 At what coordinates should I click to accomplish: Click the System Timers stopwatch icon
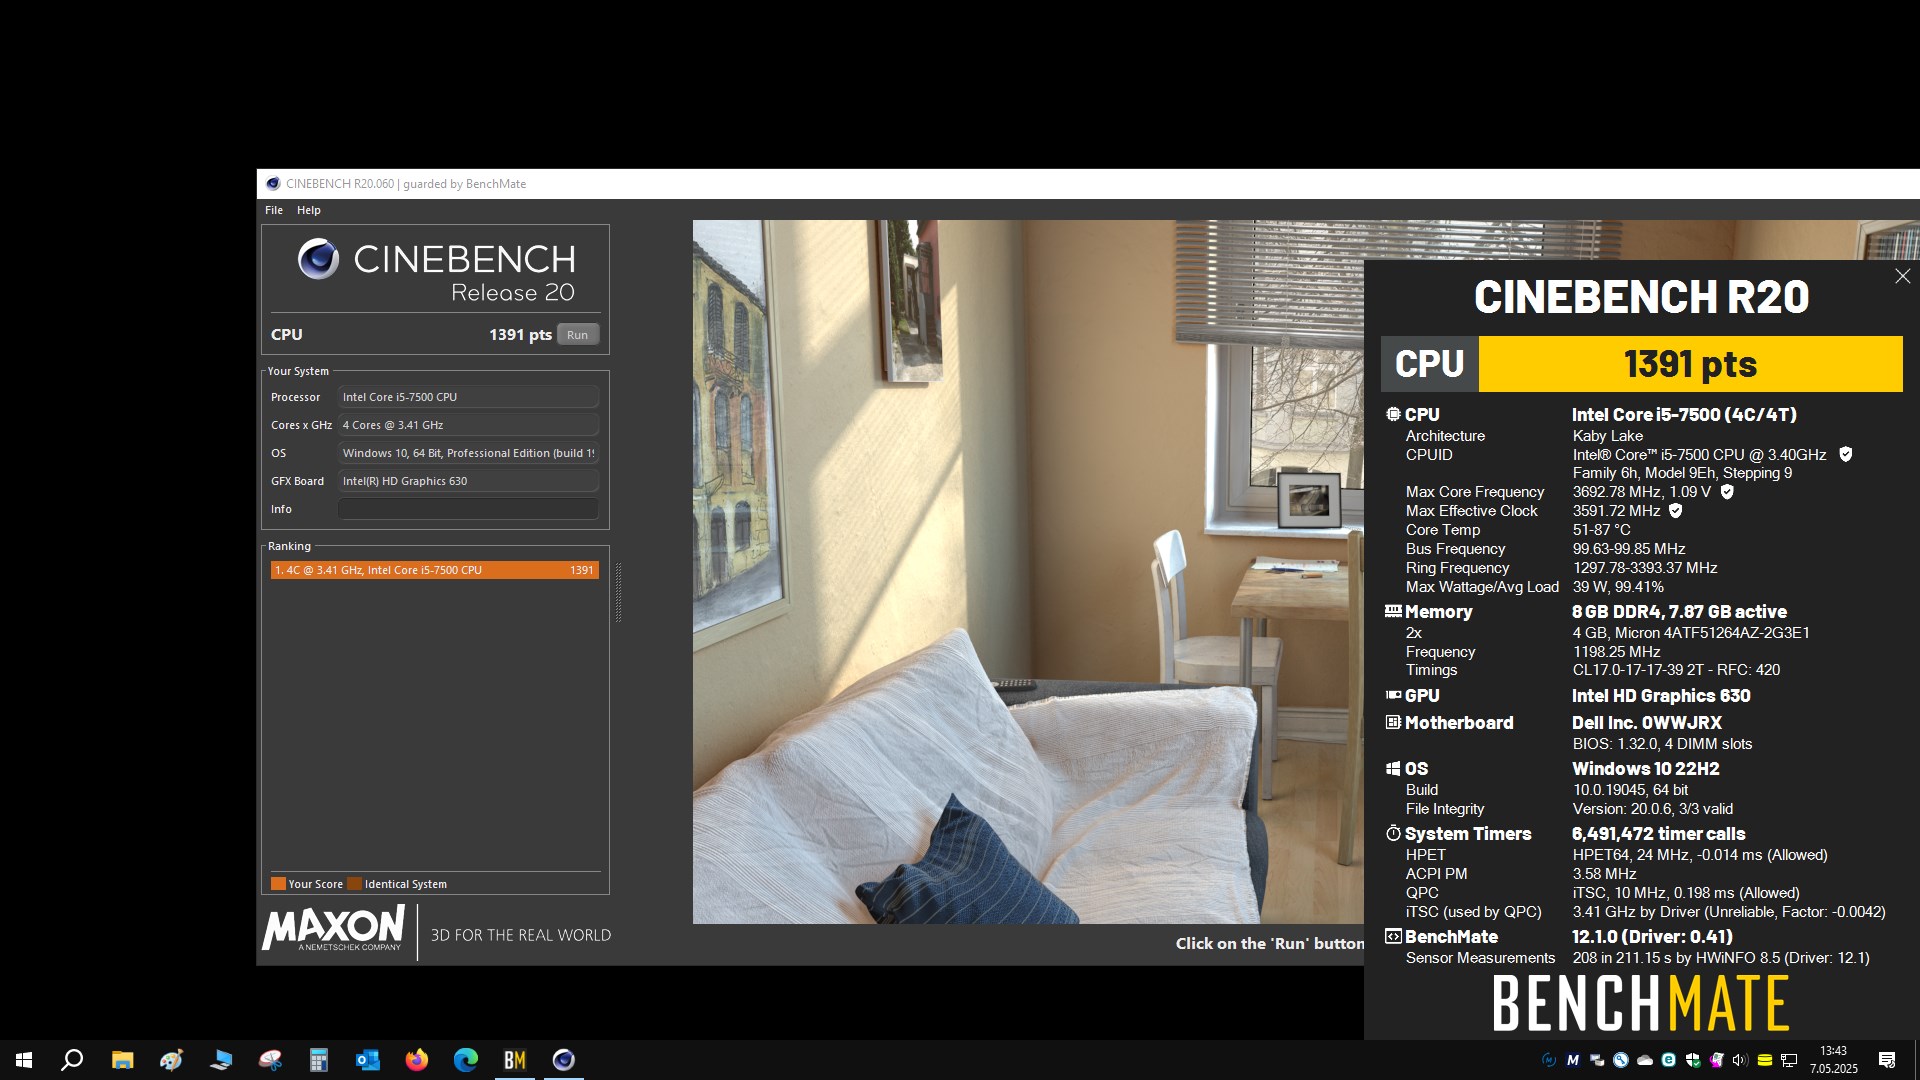point(1393,833)
